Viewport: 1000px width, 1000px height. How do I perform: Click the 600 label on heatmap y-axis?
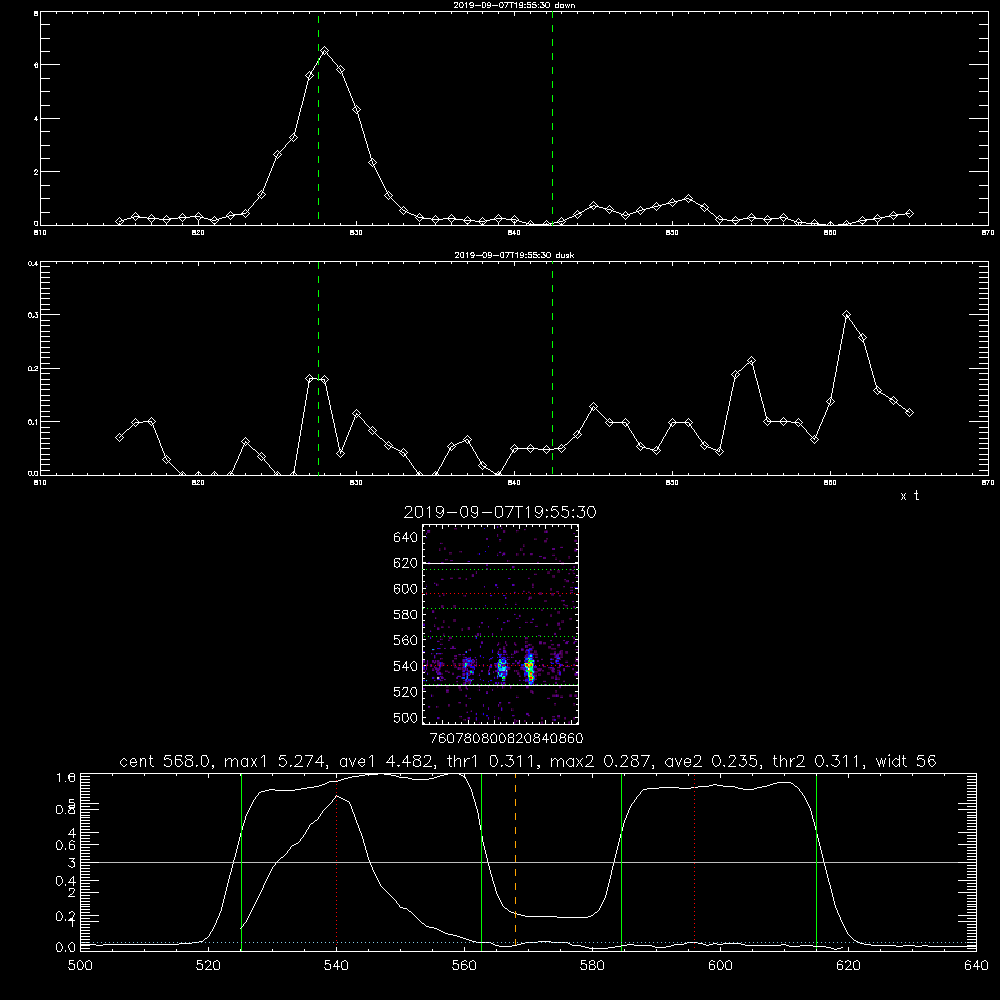coord(406,589)
